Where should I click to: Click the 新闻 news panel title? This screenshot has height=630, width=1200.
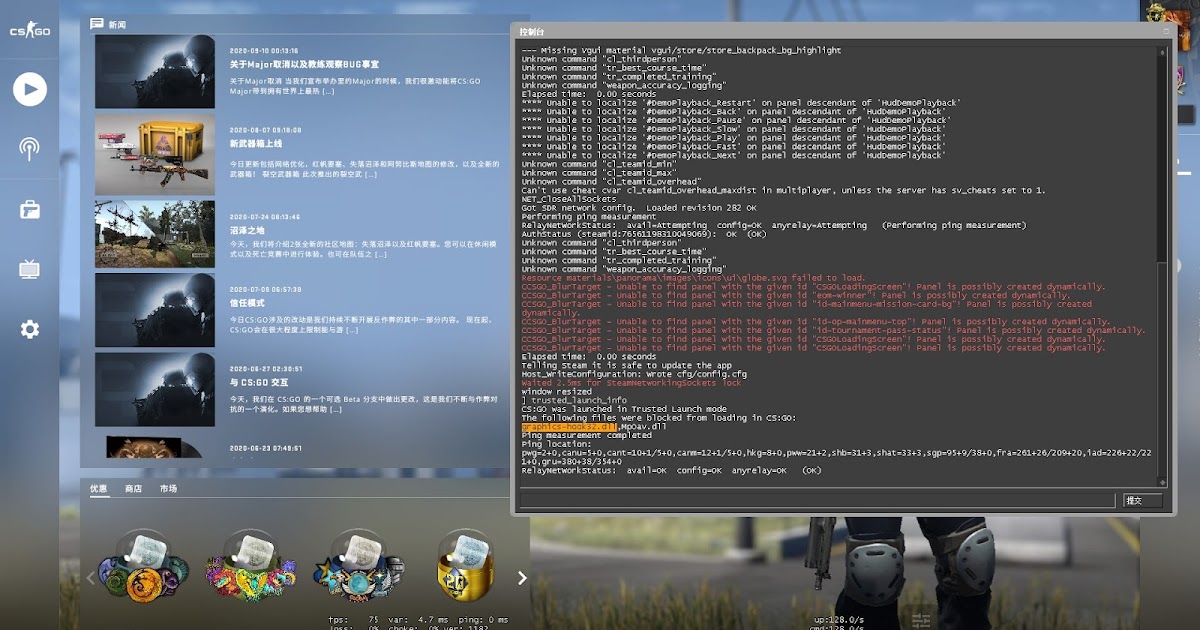pyautogui.click(x=117, y=23)
